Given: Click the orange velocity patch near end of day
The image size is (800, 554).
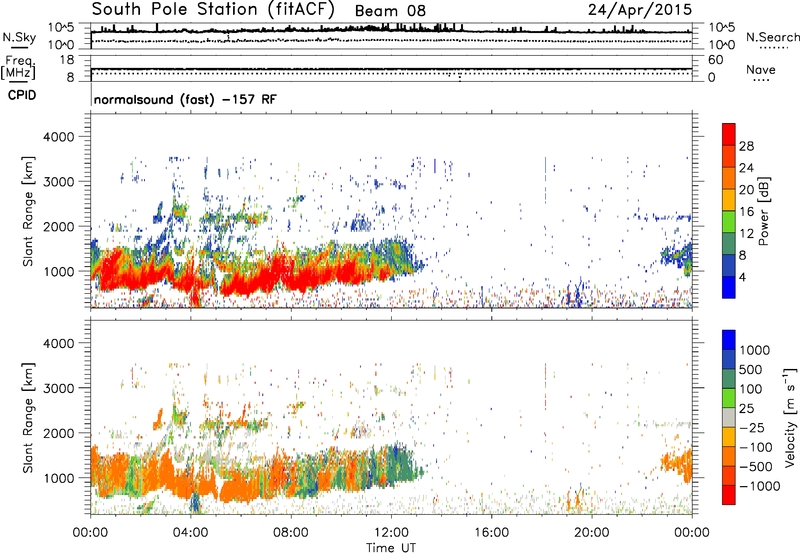Looking at the screenshot, I should [x=679, y=463].
